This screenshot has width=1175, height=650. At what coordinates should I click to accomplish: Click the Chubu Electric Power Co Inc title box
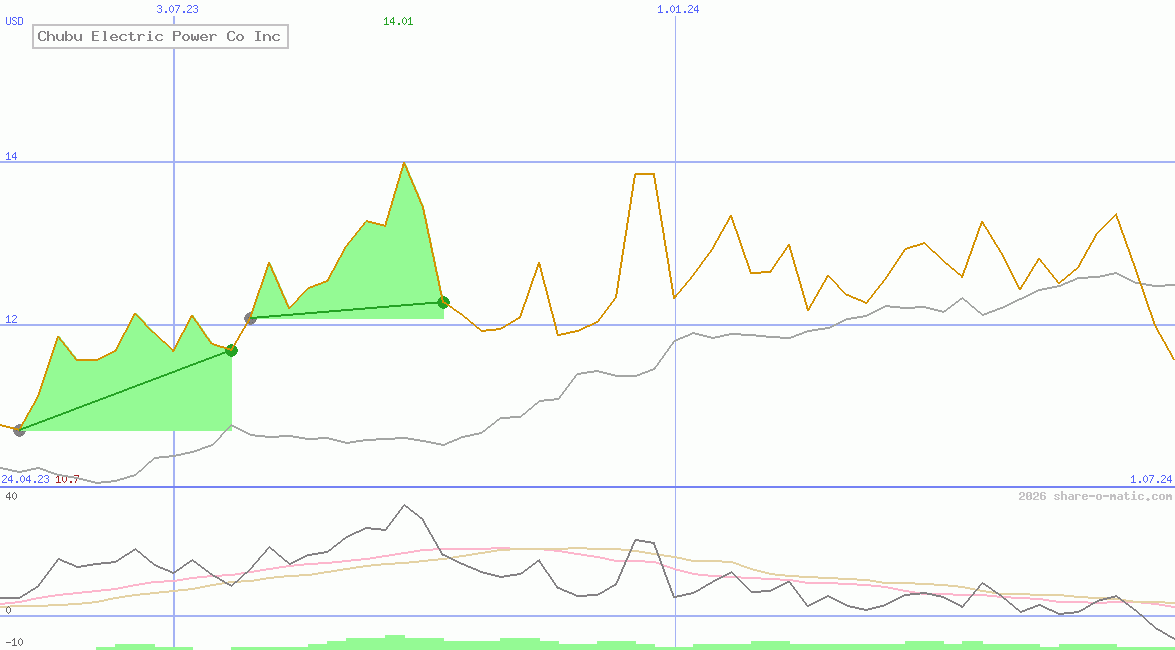[160, 37]
